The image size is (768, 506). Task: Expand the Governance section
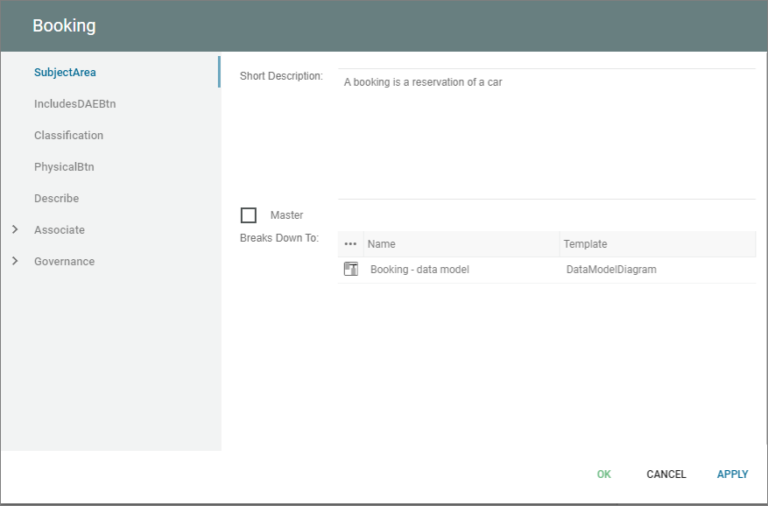(x=15, y=262)
